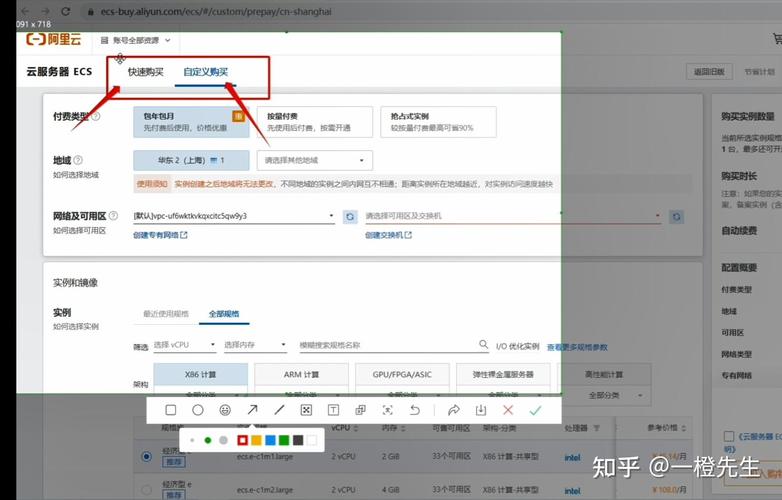Go back with the browser back arrow
The width and height of the screenshot is (782, 500).
click(25, 11)
